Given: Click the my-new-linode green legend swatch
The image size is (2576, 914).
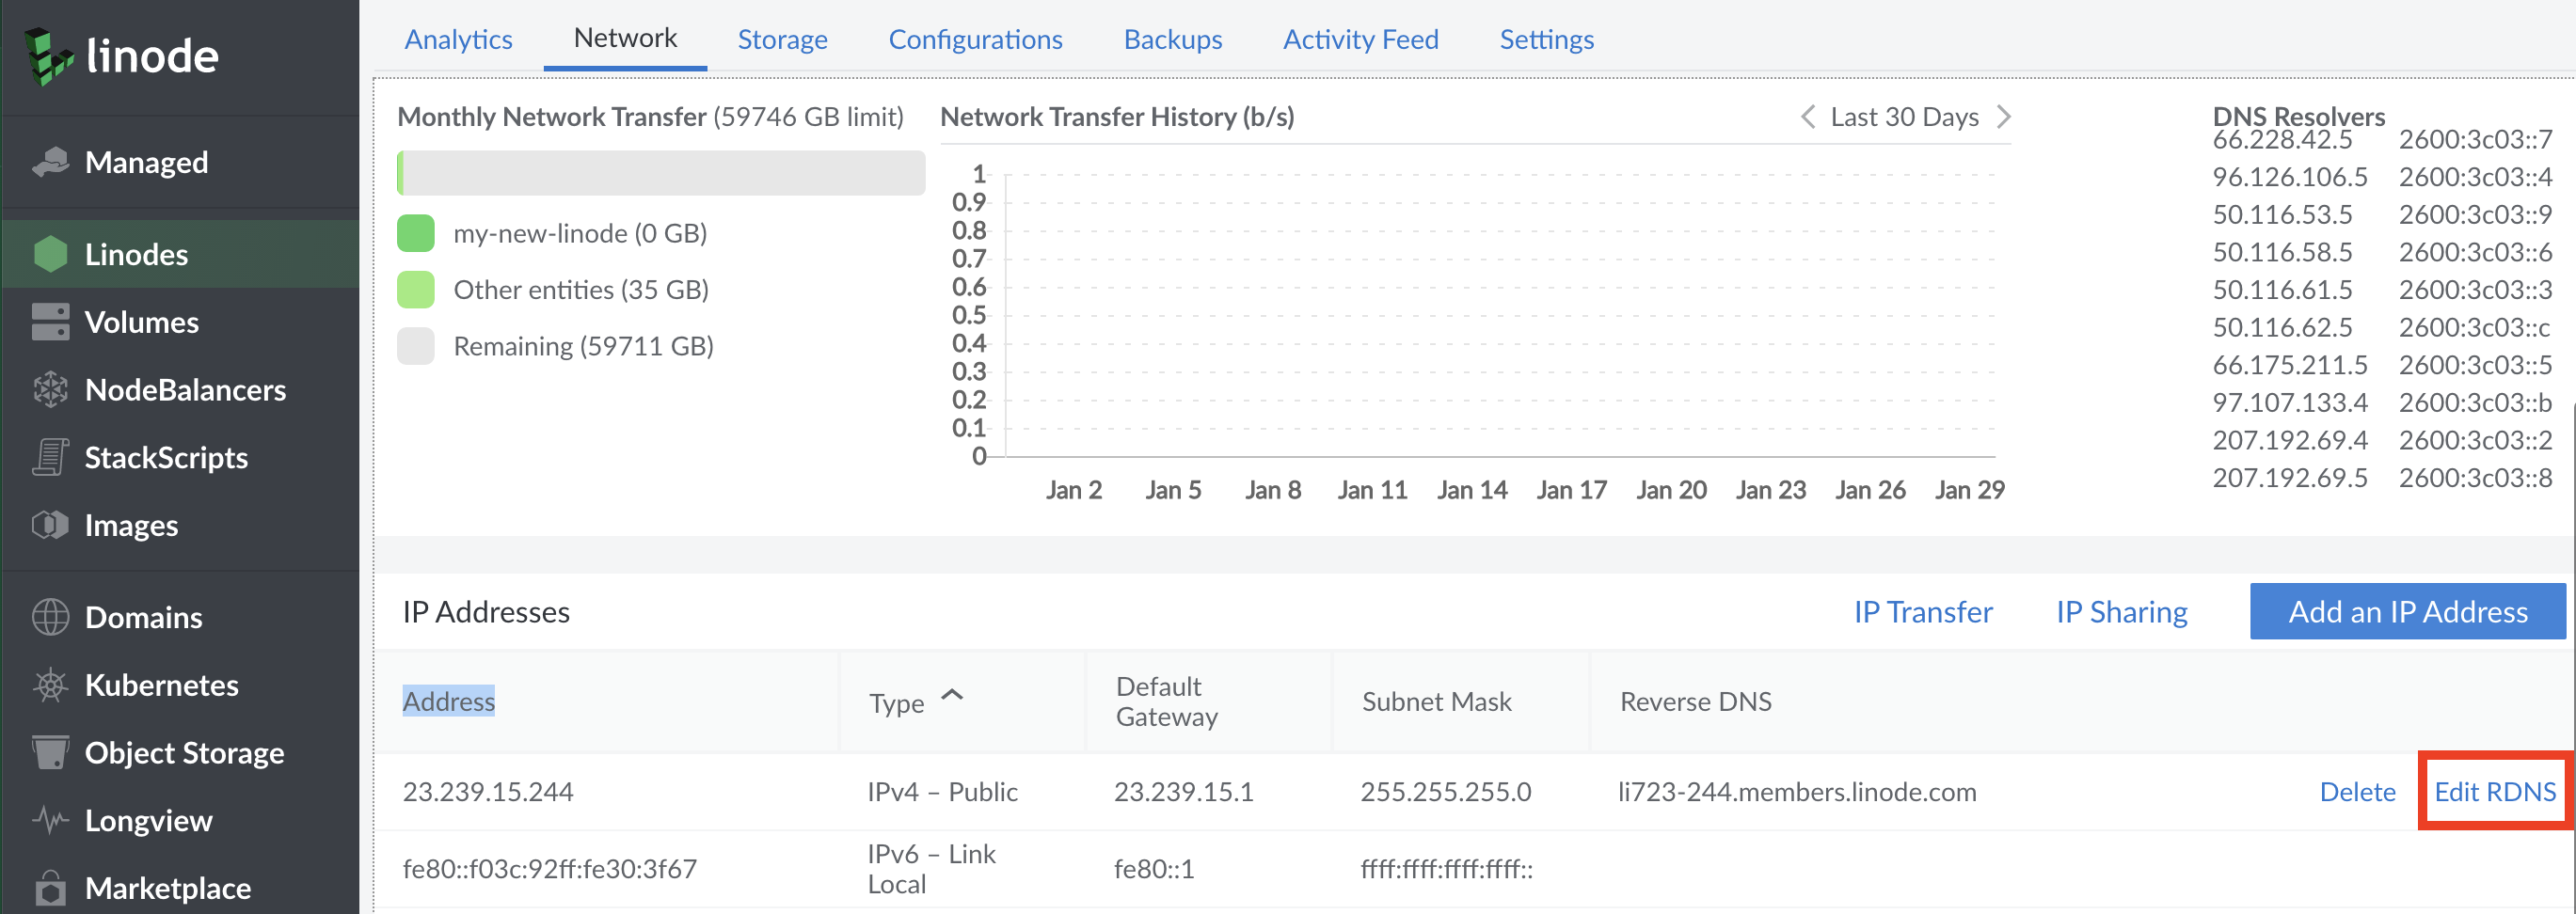Looking at the screenshot, I should 415,233.
